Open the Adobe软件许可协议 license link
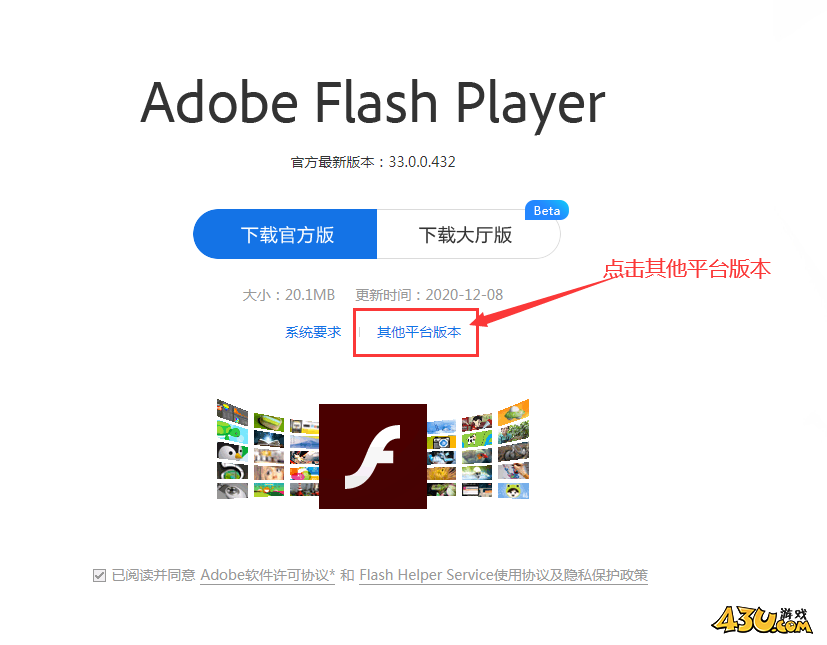 pyautogui.click(x=268, y=575)
